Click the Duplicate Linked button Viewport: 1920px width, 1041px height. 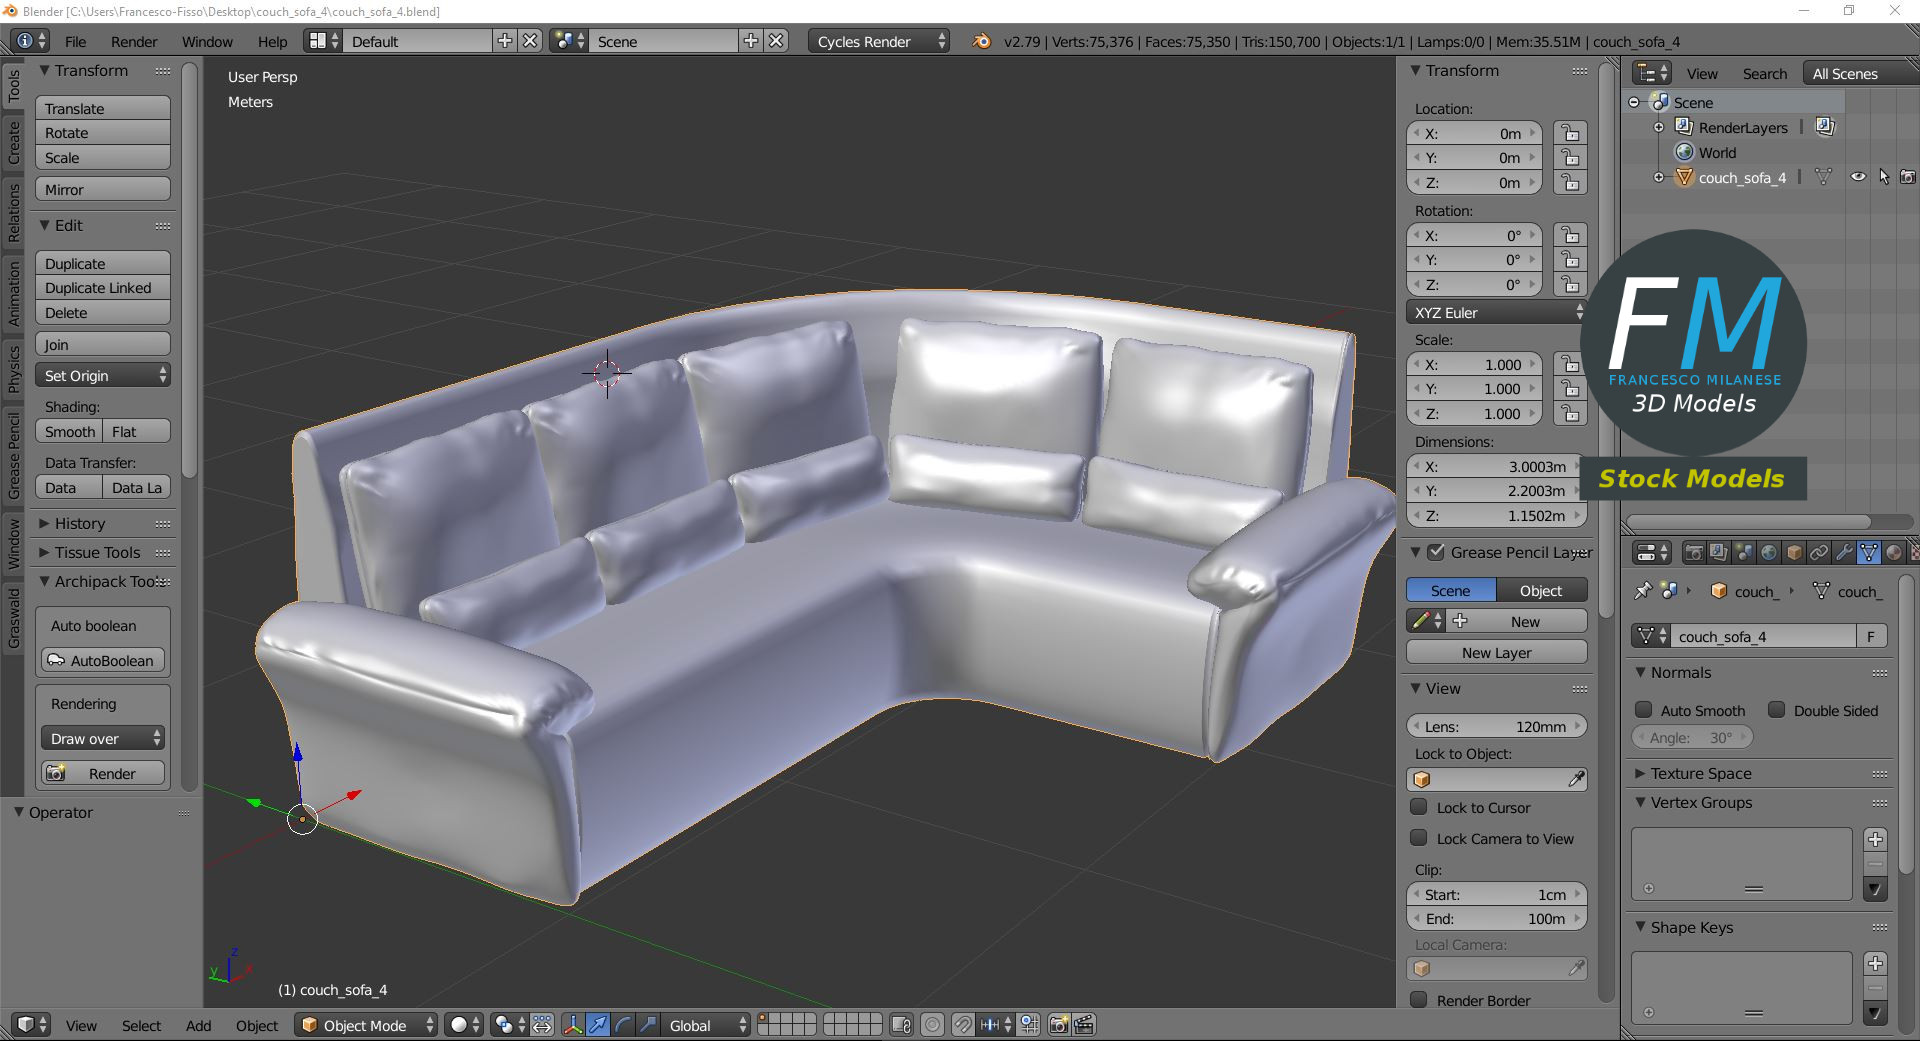tap(103, 288)
